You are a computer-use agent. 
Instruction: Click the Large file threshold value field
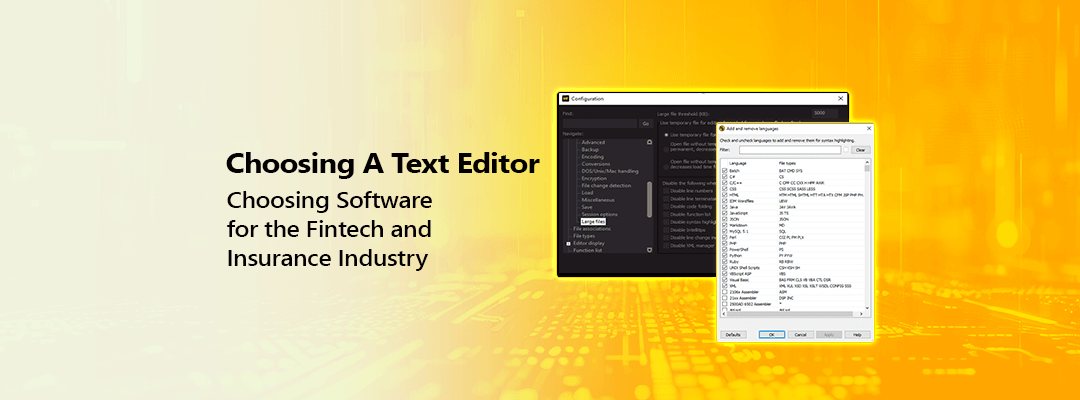824,113
